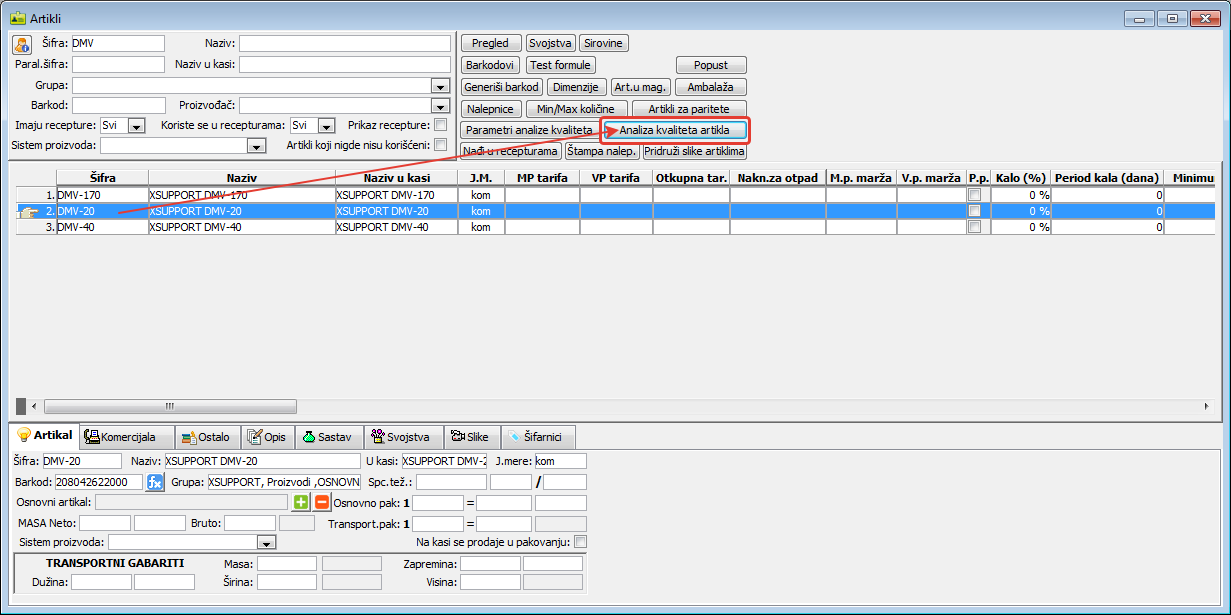
Task: Click the green plus icon for Osnovni artikal
Action: pos(301,502)
